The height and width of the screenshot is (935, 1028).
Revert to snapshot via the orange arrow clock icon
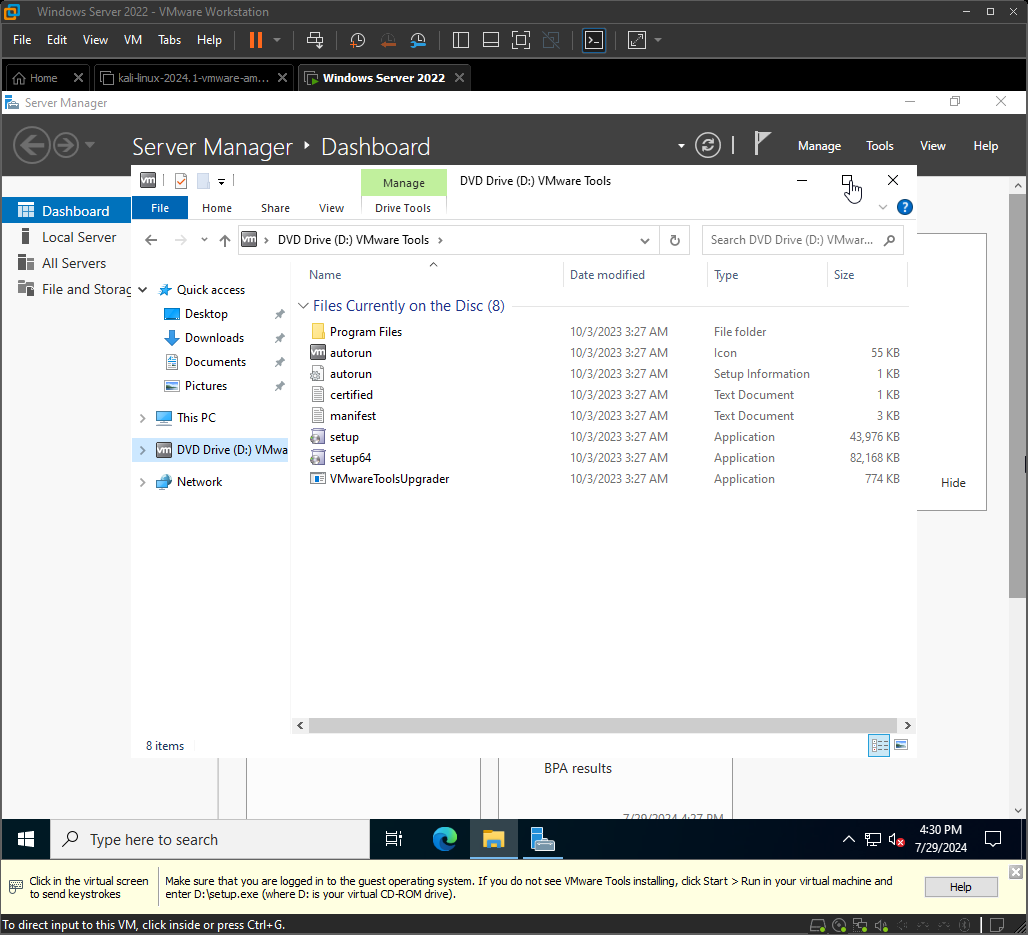coord(388,40)
